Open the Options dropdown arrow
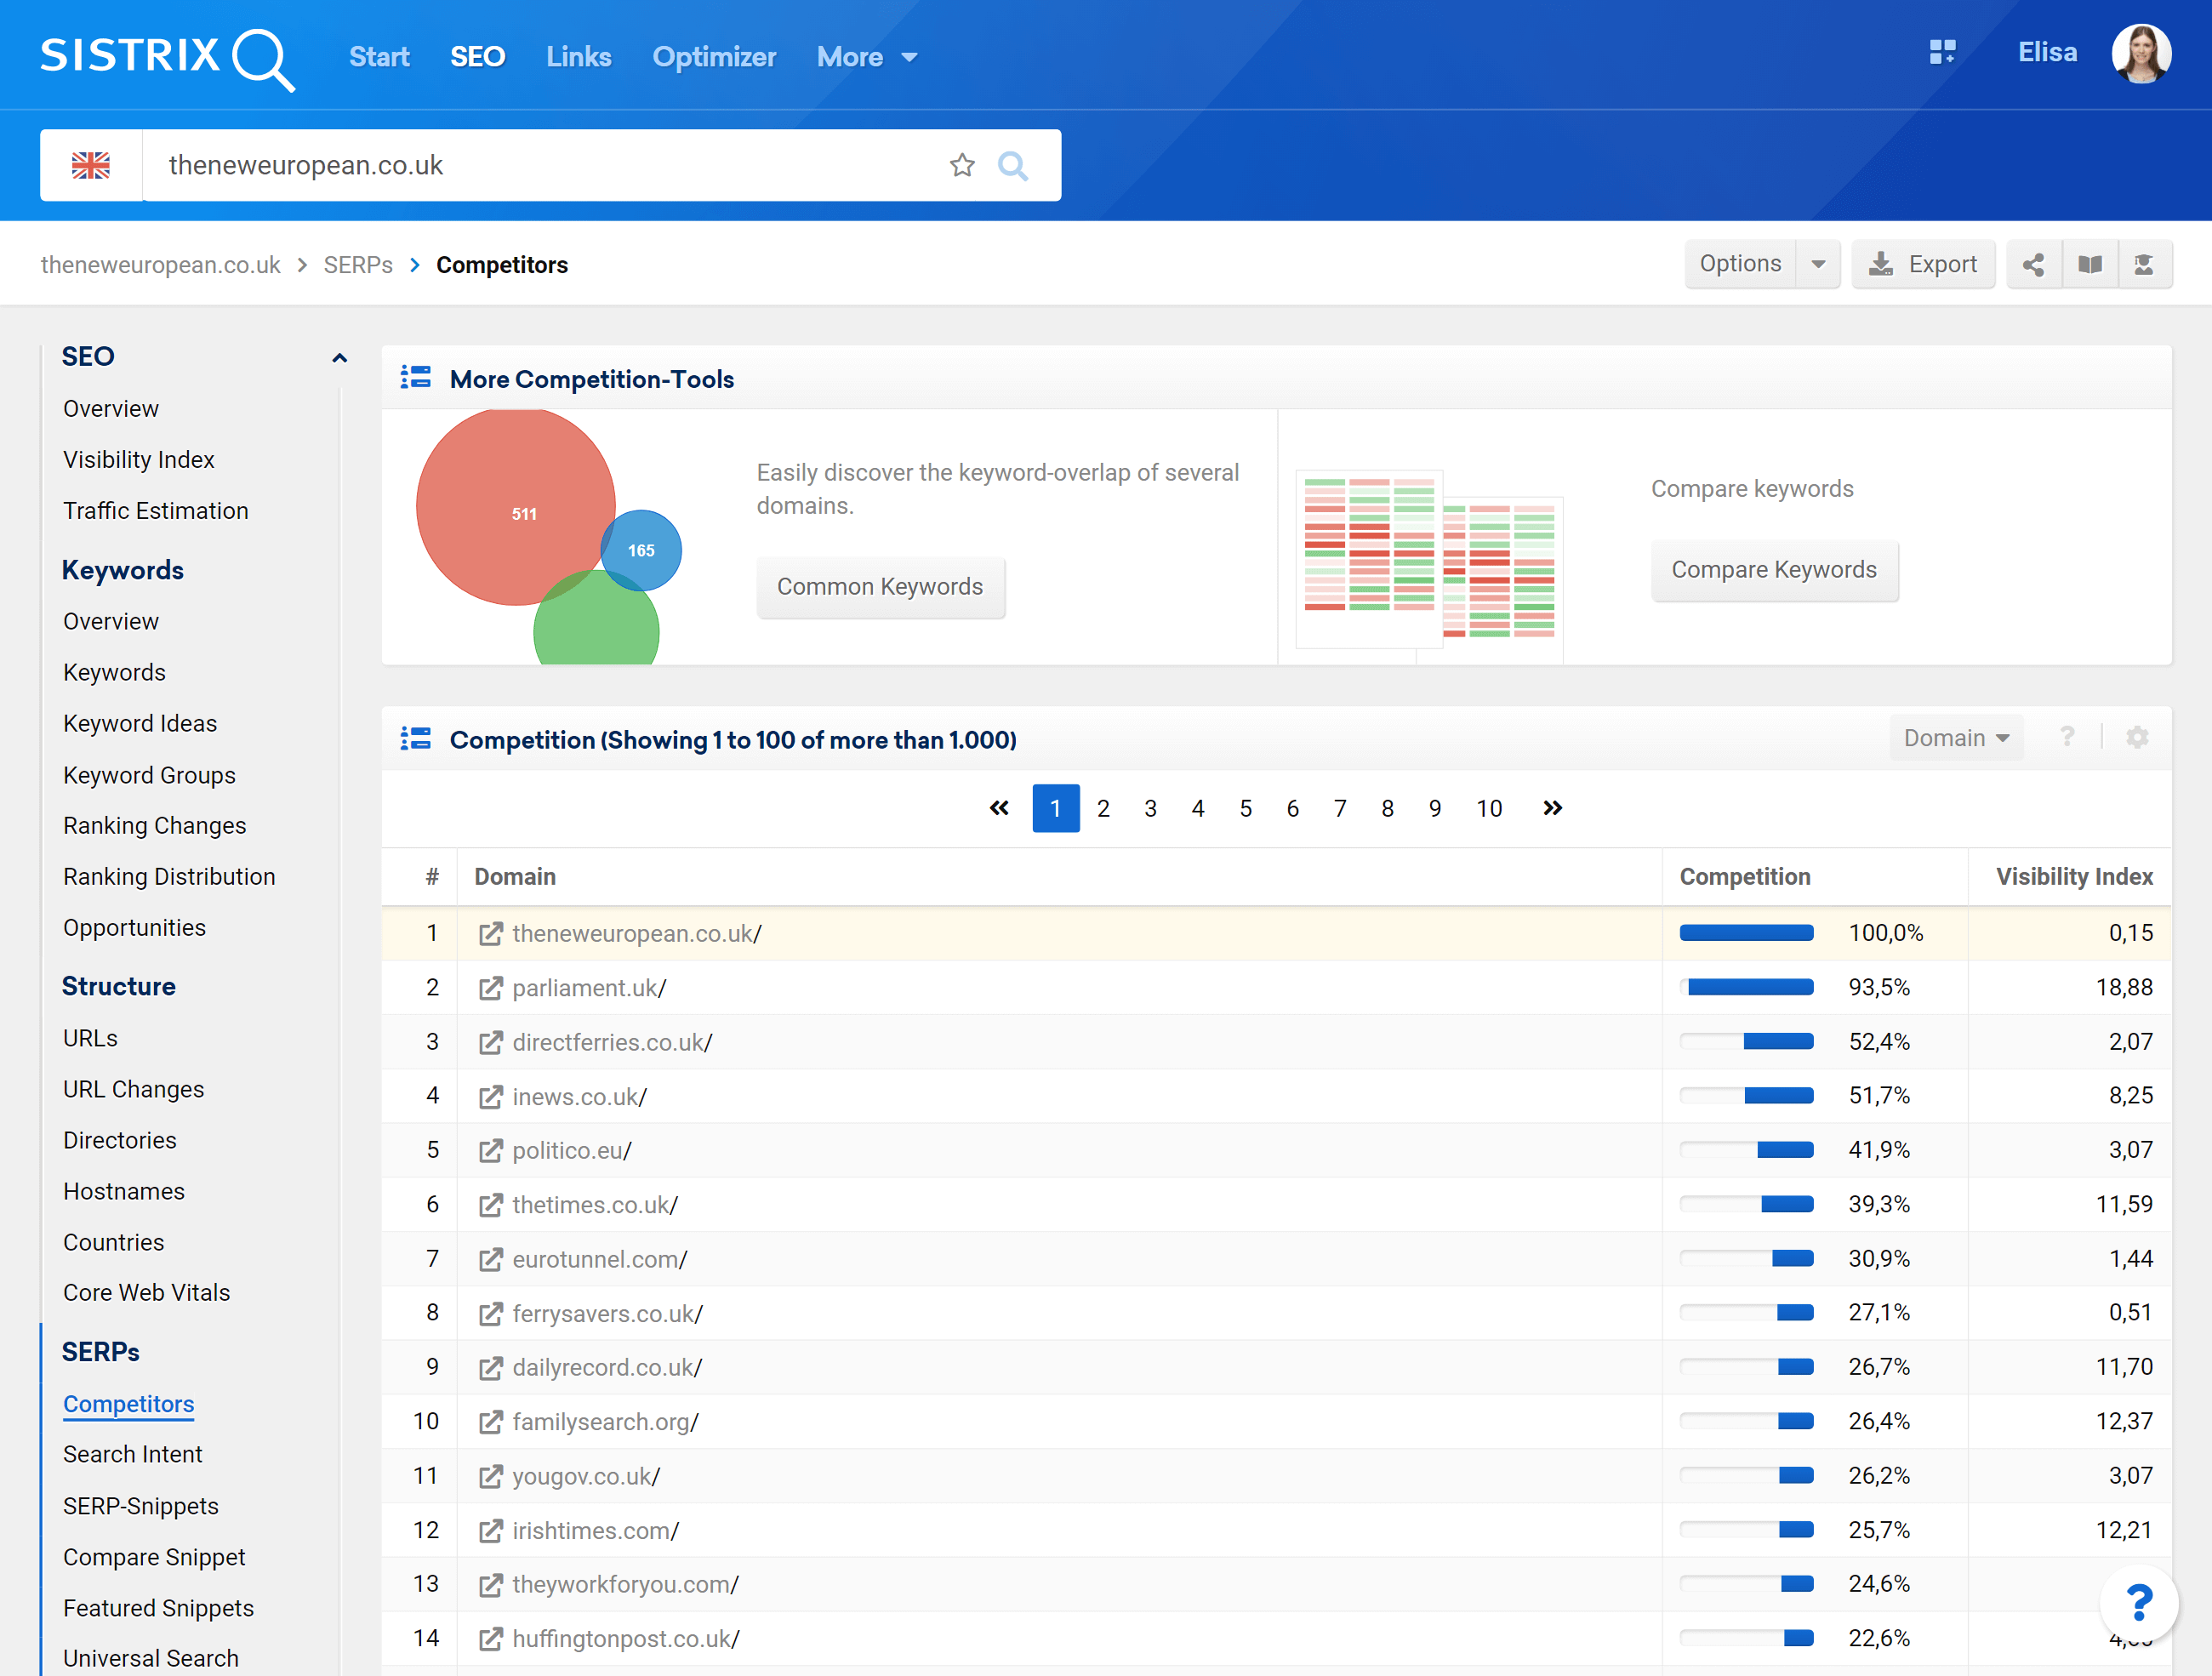Viewport: 2212px width, 1676px height. tap(1818, 264)
